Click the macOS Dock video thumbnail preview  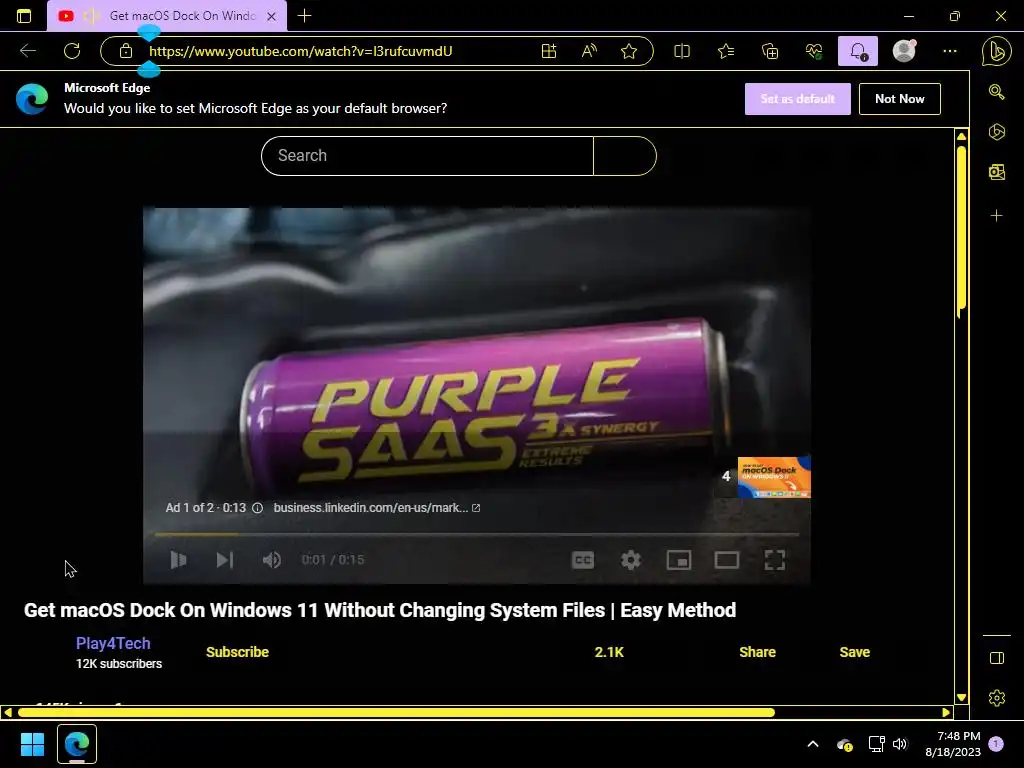(774, 477)
